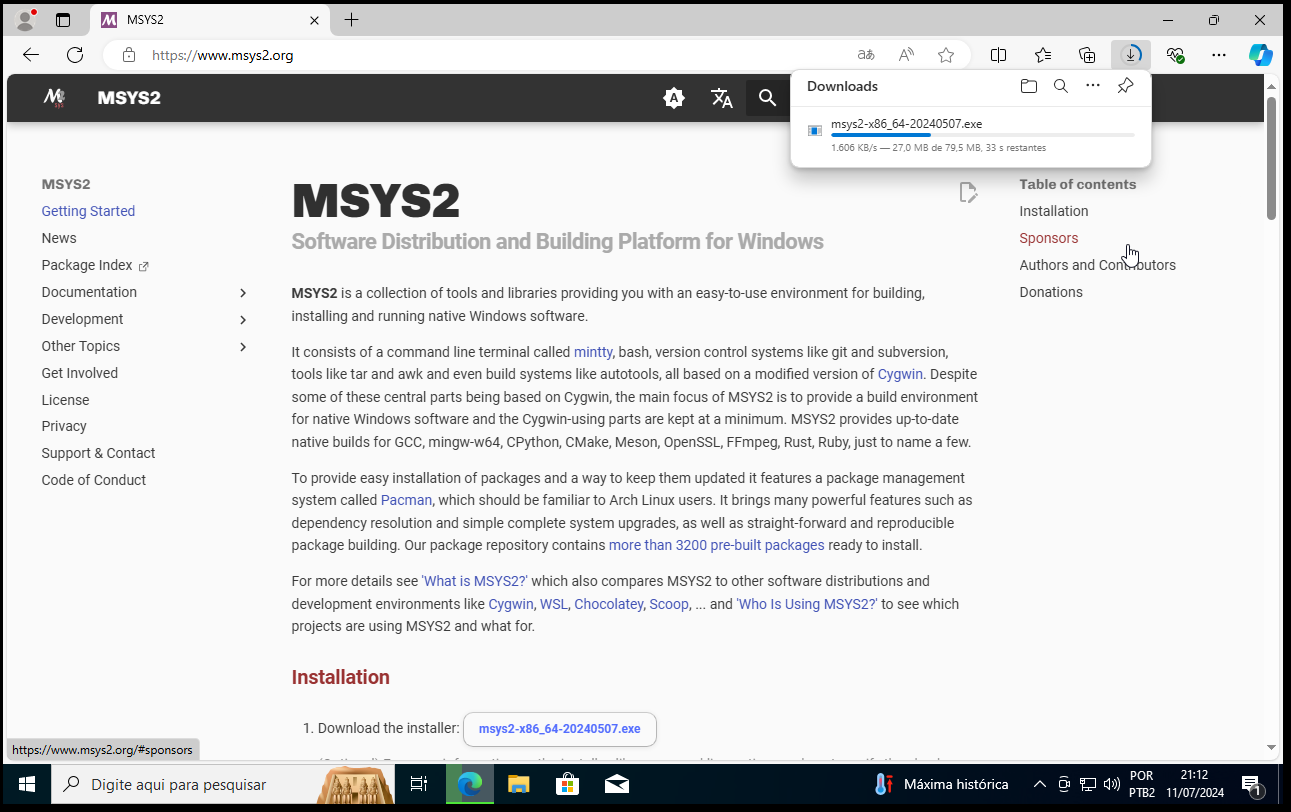This screenshot has width=1291, height=812.
Task: Follow the Chocolatey link
Action: tap(609, 604)
